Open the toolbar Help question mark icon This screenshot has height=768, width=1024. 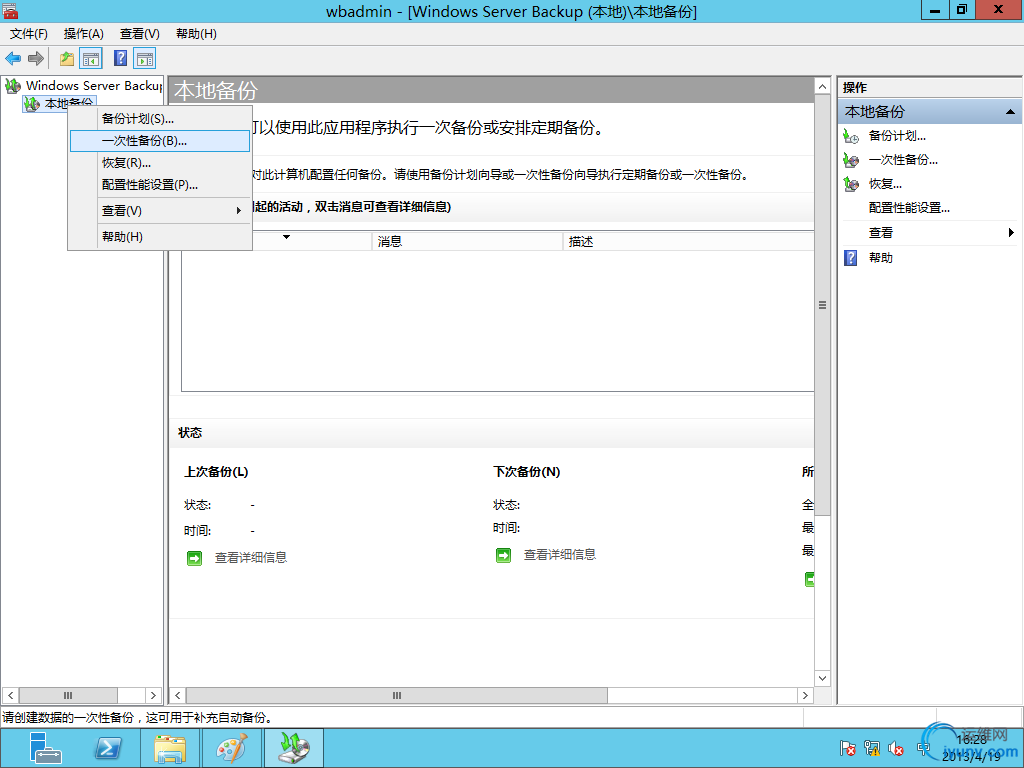(121, 59)
